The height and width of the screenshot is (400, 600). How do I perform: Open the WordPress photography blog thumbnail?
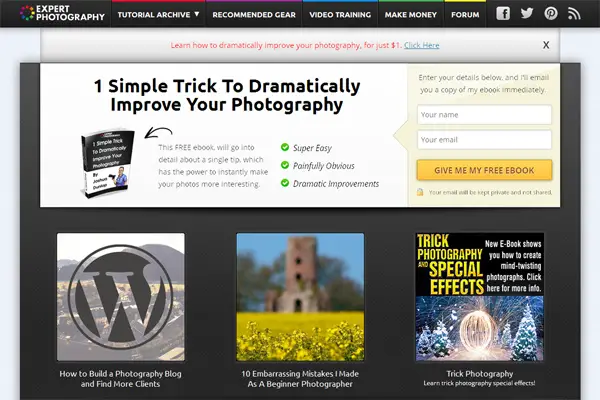pos(121,297)
